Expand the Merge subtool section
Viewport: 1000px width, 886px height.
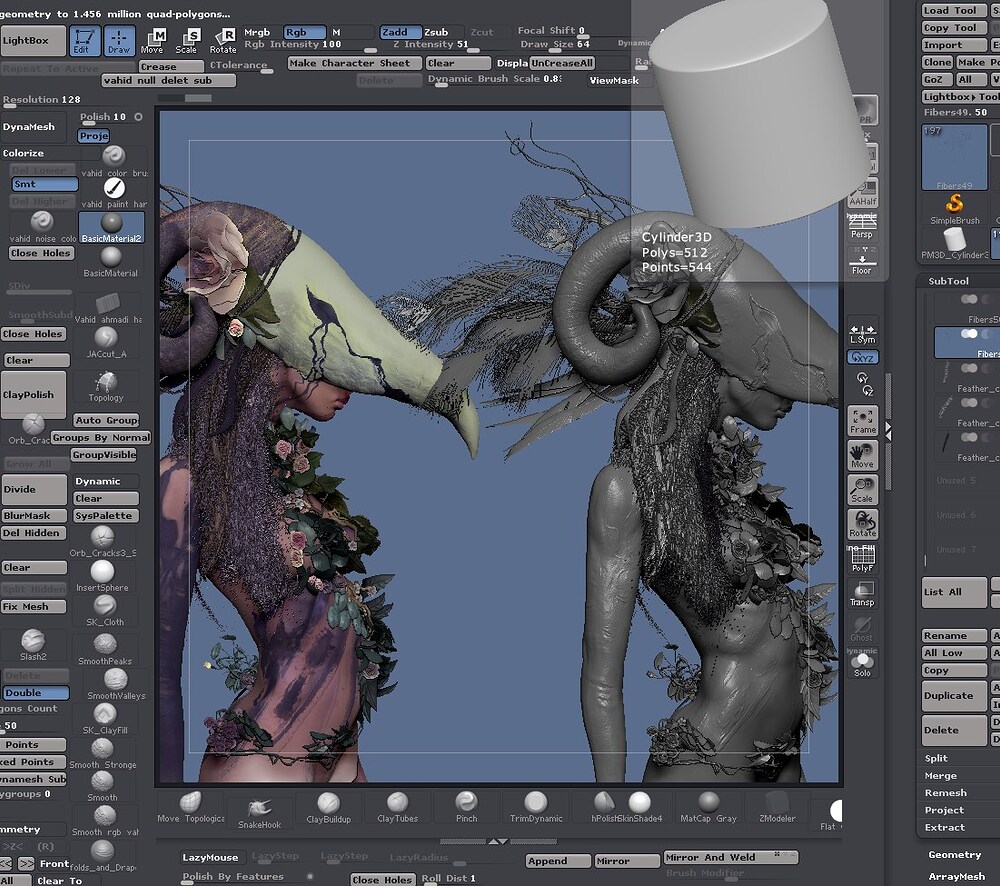click(941, 776)
